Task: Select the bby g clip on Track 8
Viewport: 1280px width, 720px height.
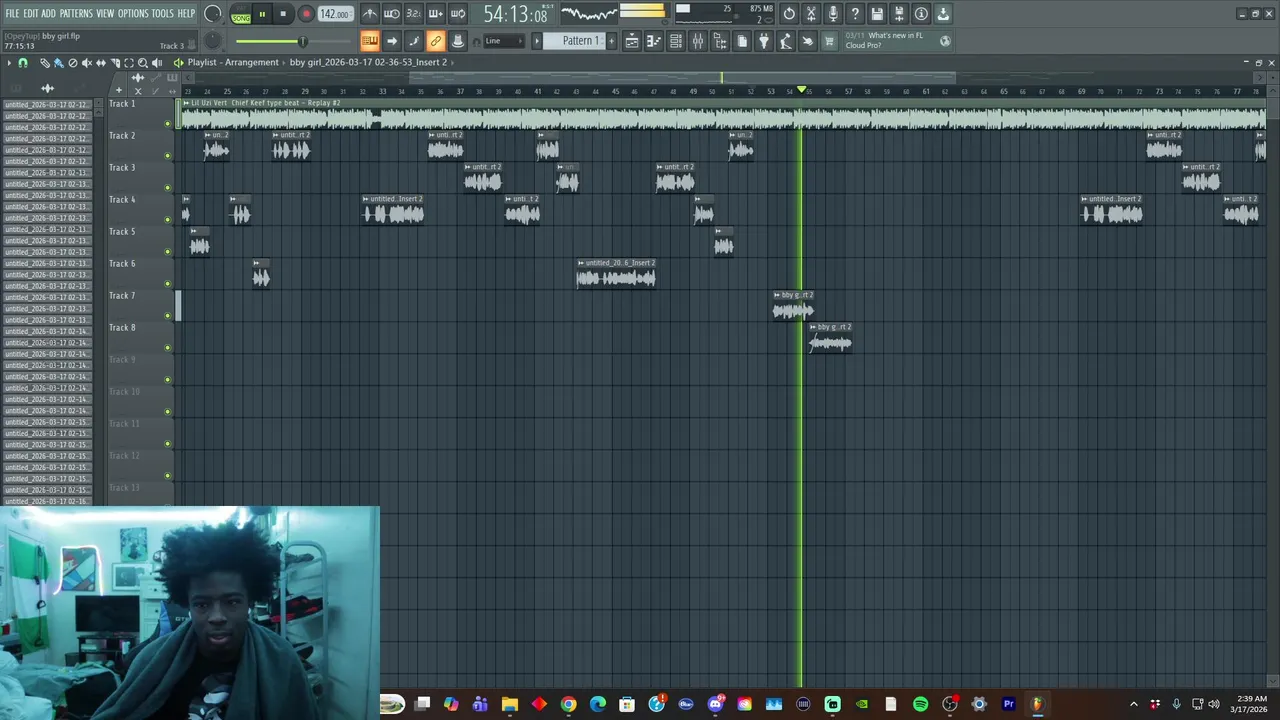Action: tap(831, 340)
